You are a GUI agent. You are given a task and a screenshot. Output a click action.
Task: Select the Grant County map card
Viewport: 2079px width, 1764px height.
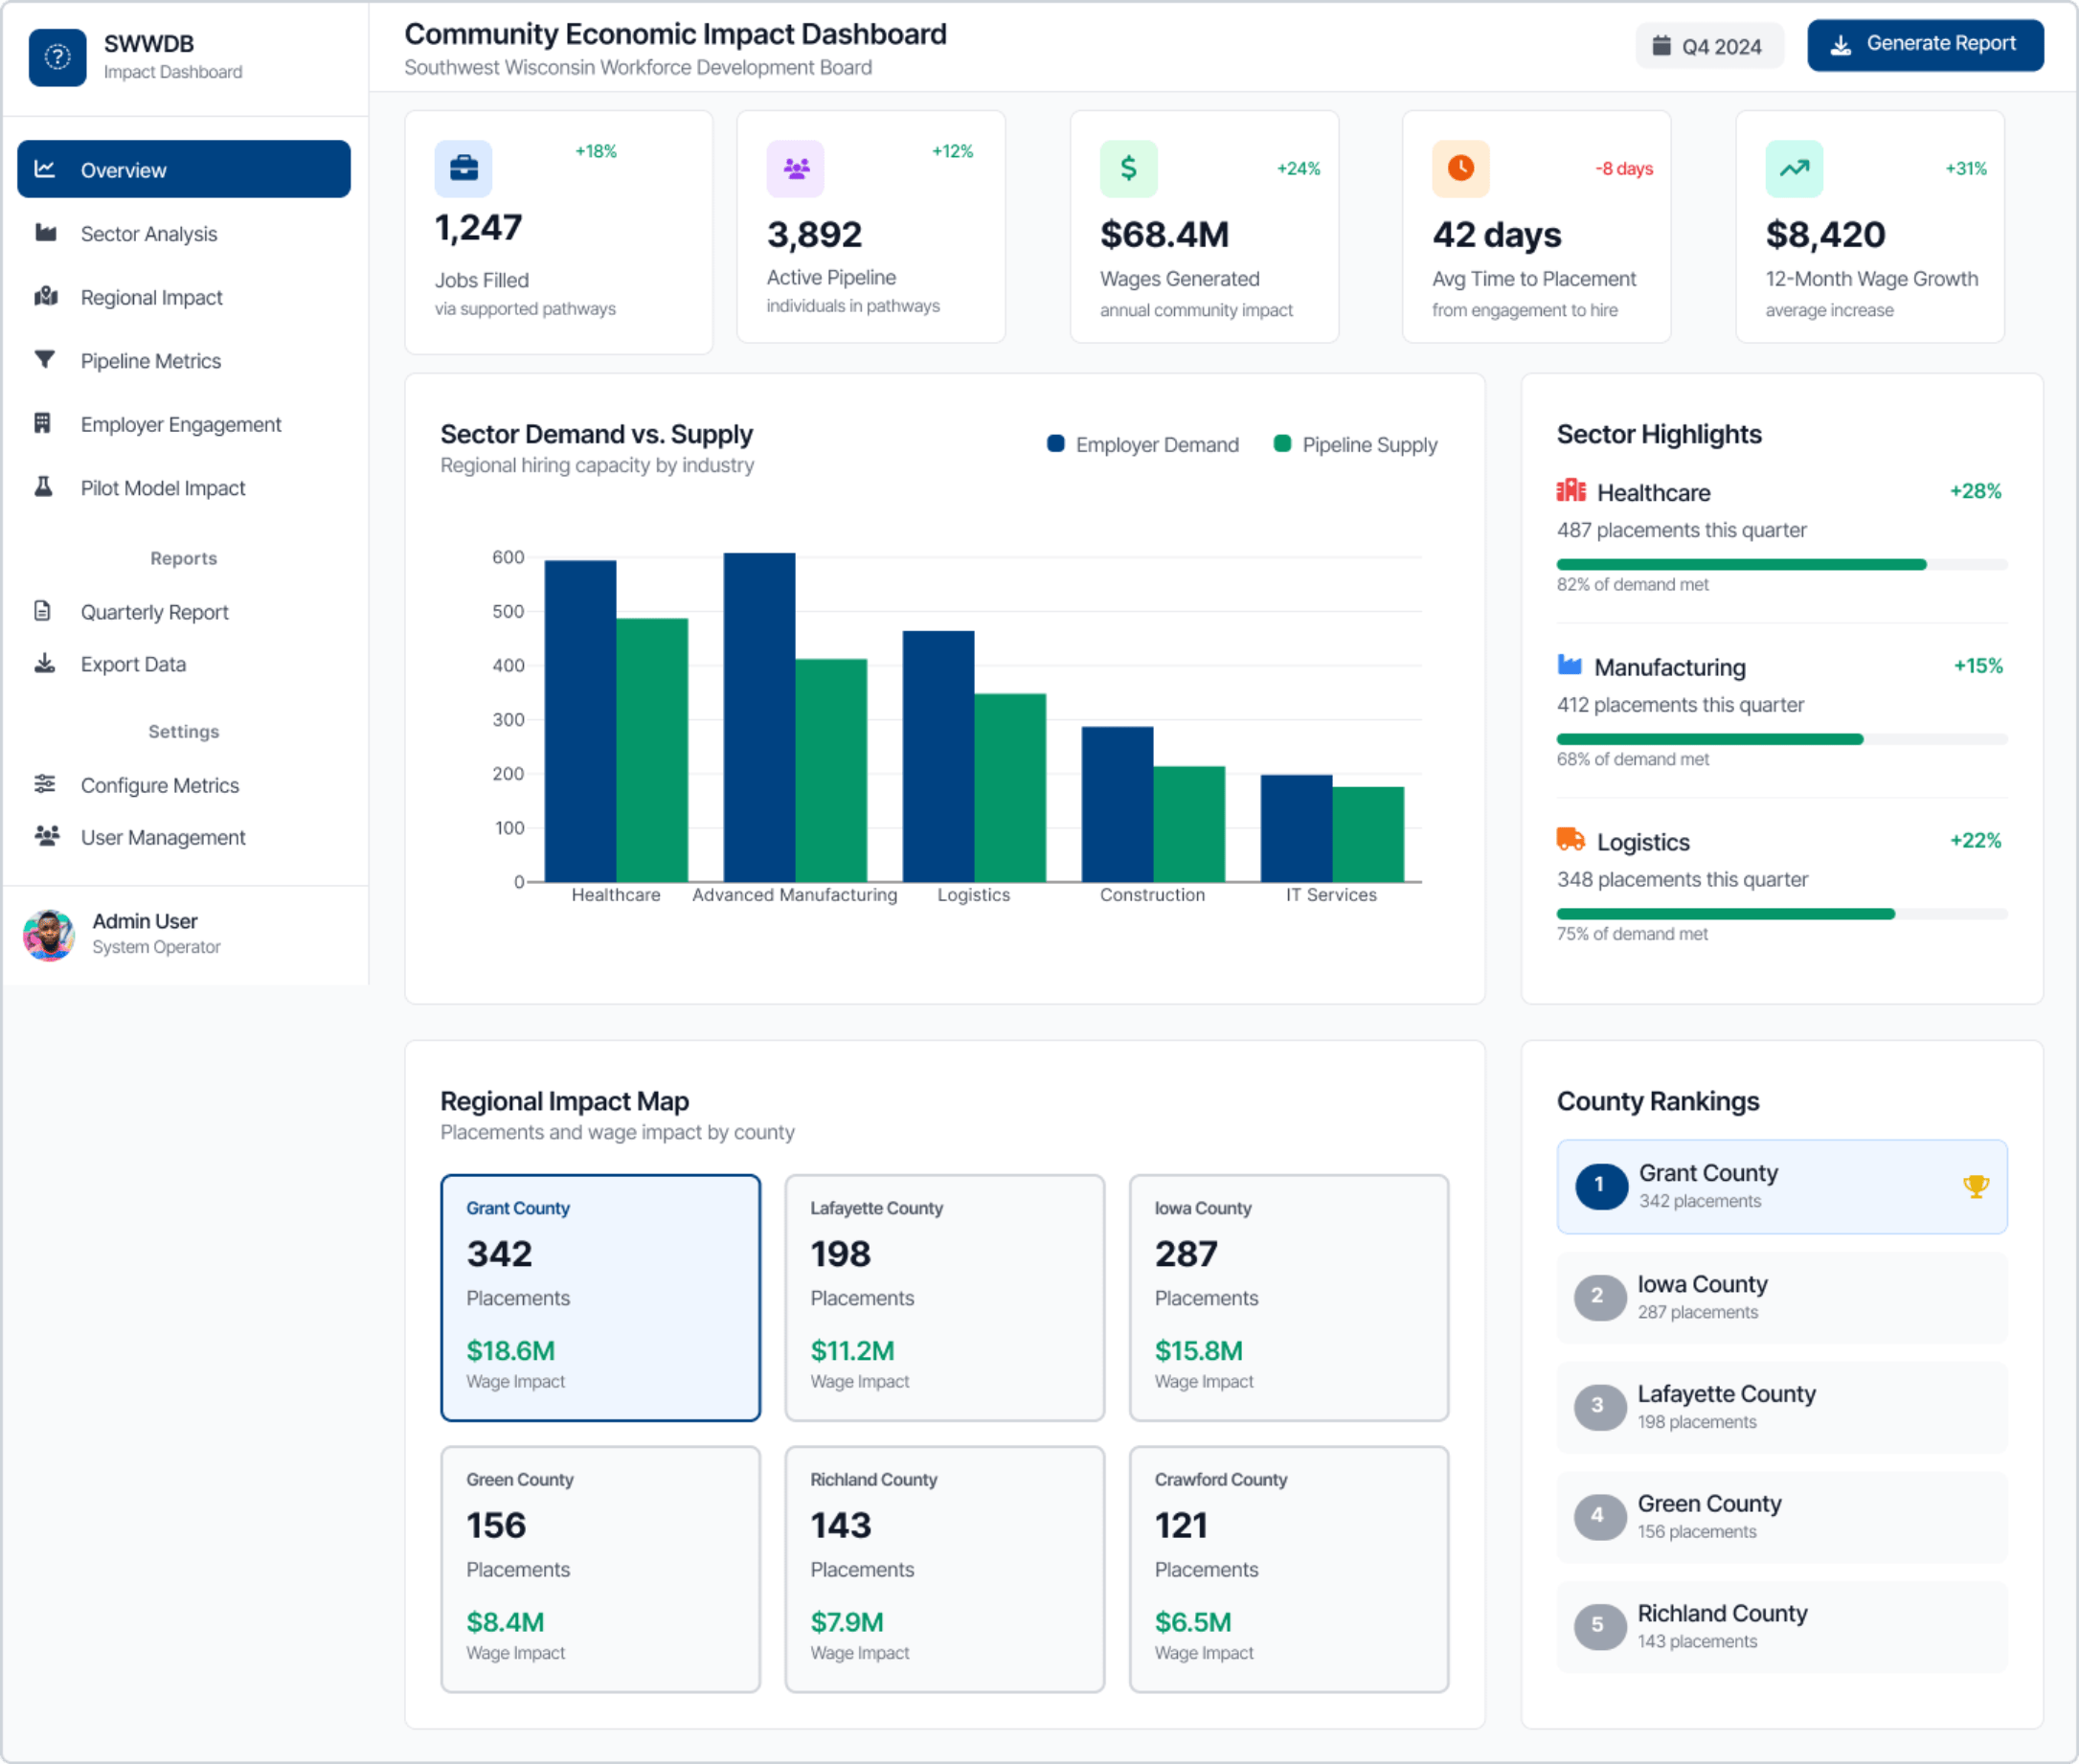[600, 1297]
